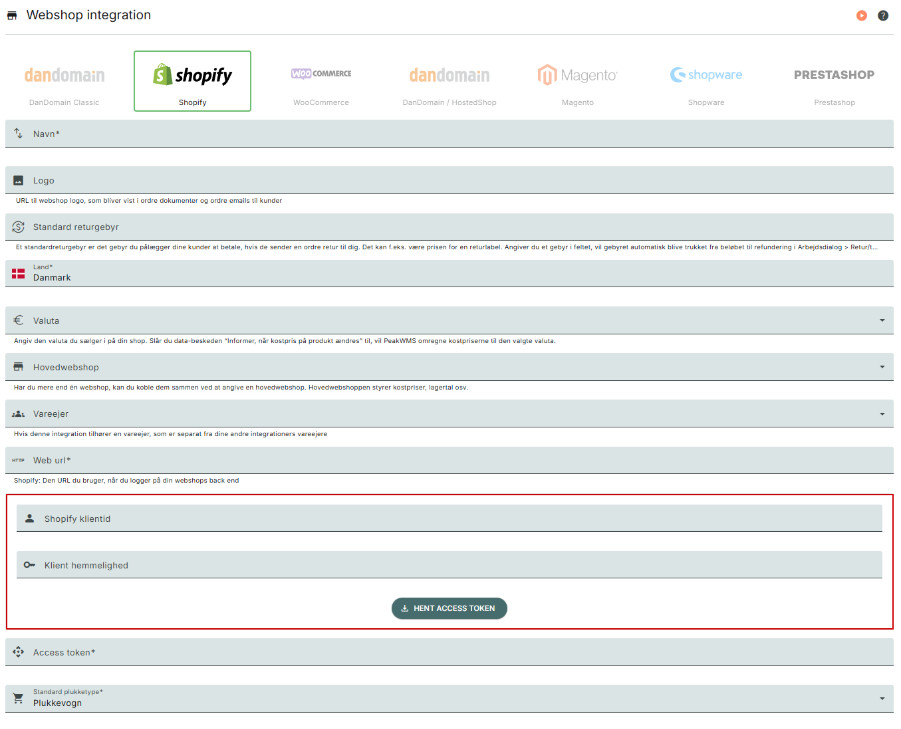901x729 pixels.
Task: Click the cart icon beside Standard plukketype
Action: tap(18, 699)
